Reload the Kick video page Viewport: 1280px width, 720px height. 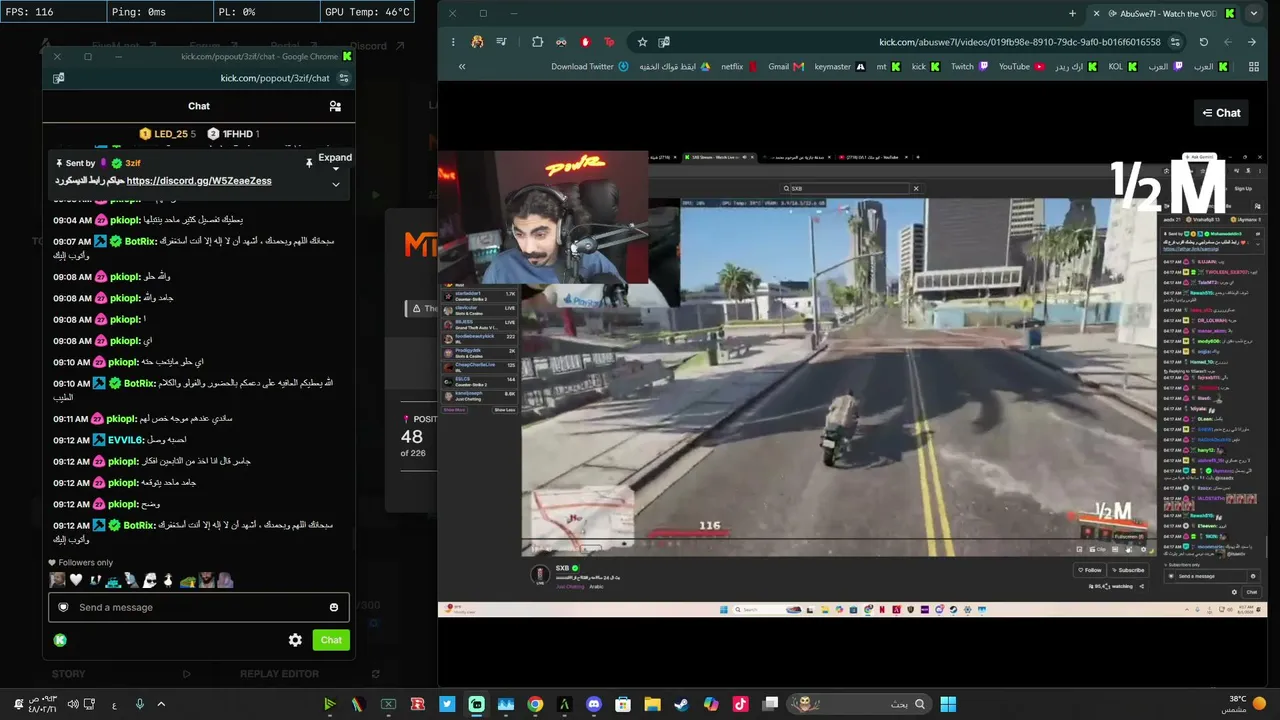1204,42
